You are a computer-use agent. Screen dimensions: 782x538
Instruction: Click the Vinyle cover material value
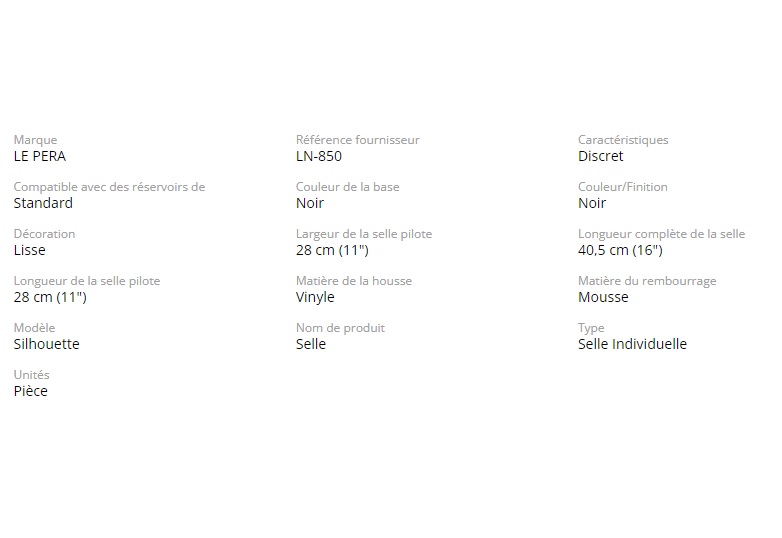point(315,297)
